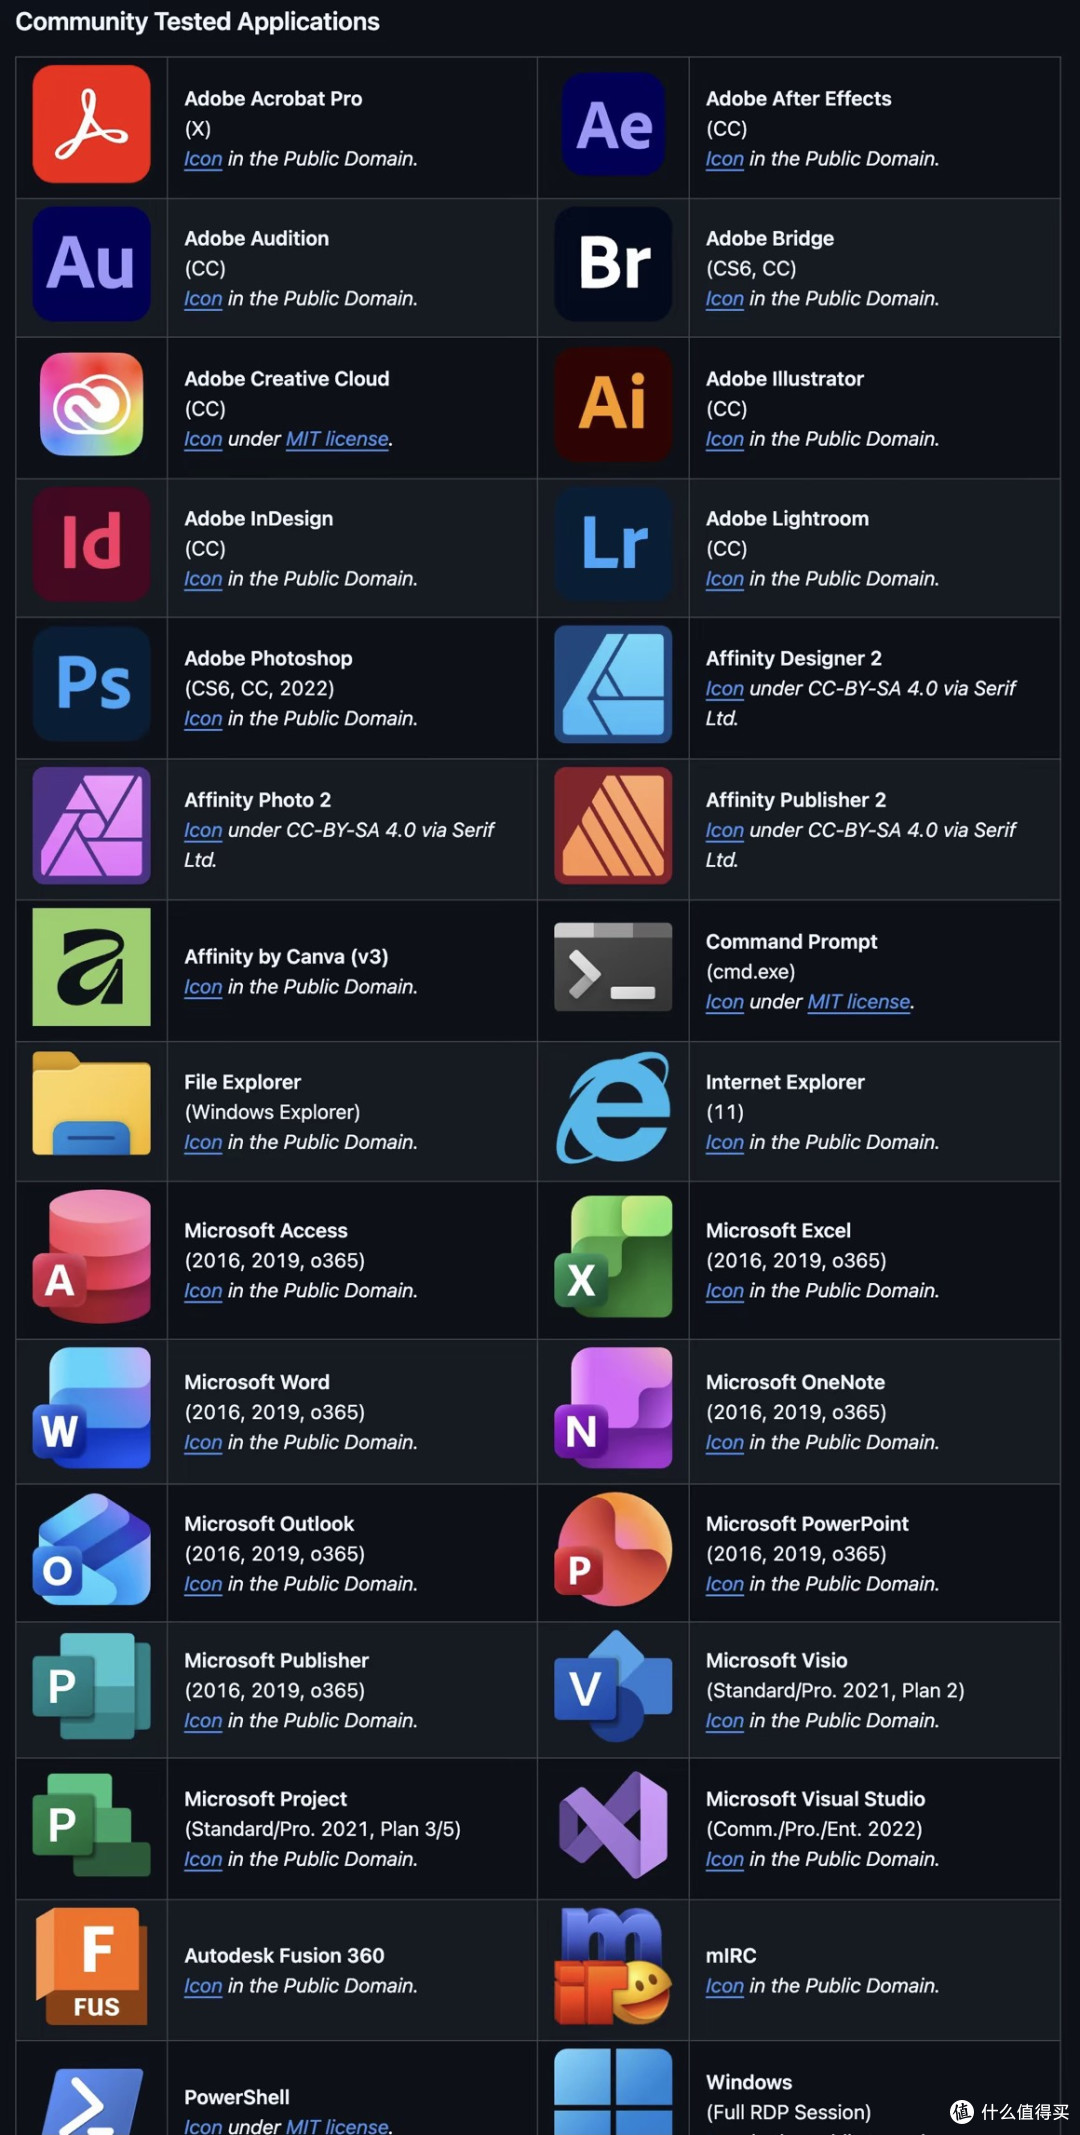Click the Adobe Acrobat Pro icon
The image size is (1080, 2135).
point(92,124)
